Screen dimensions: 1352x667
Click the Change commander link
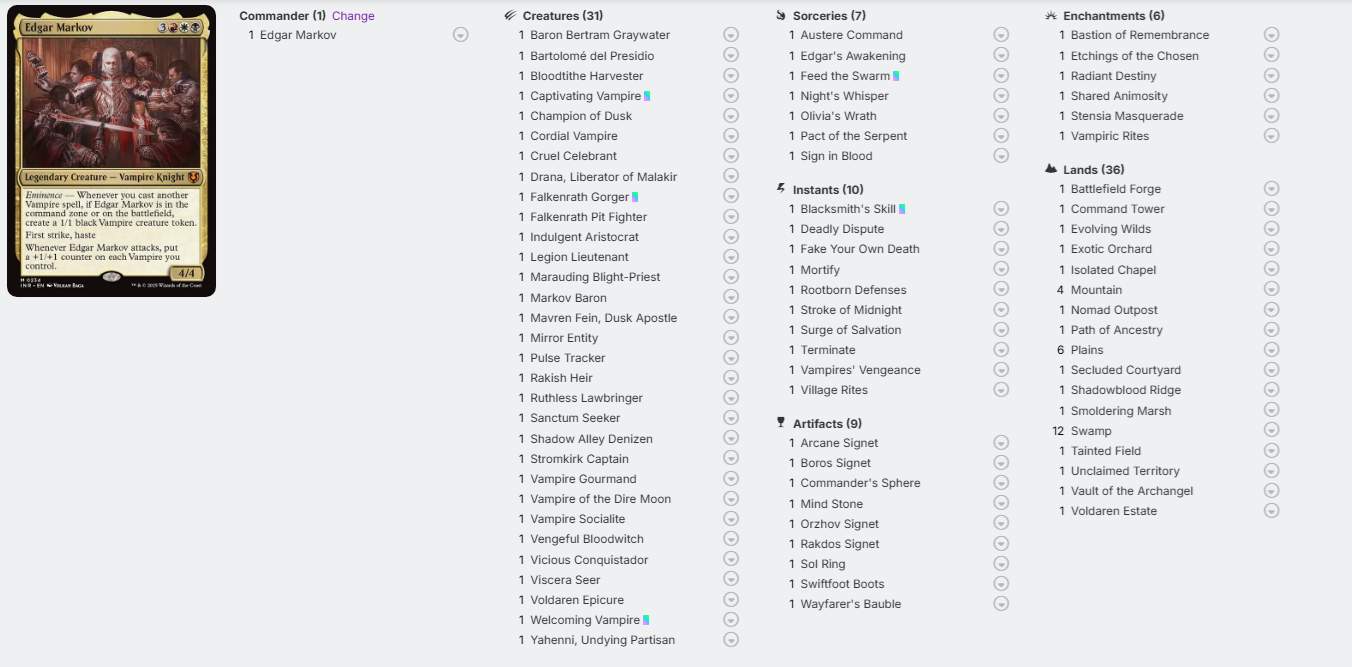pos(353,16)
